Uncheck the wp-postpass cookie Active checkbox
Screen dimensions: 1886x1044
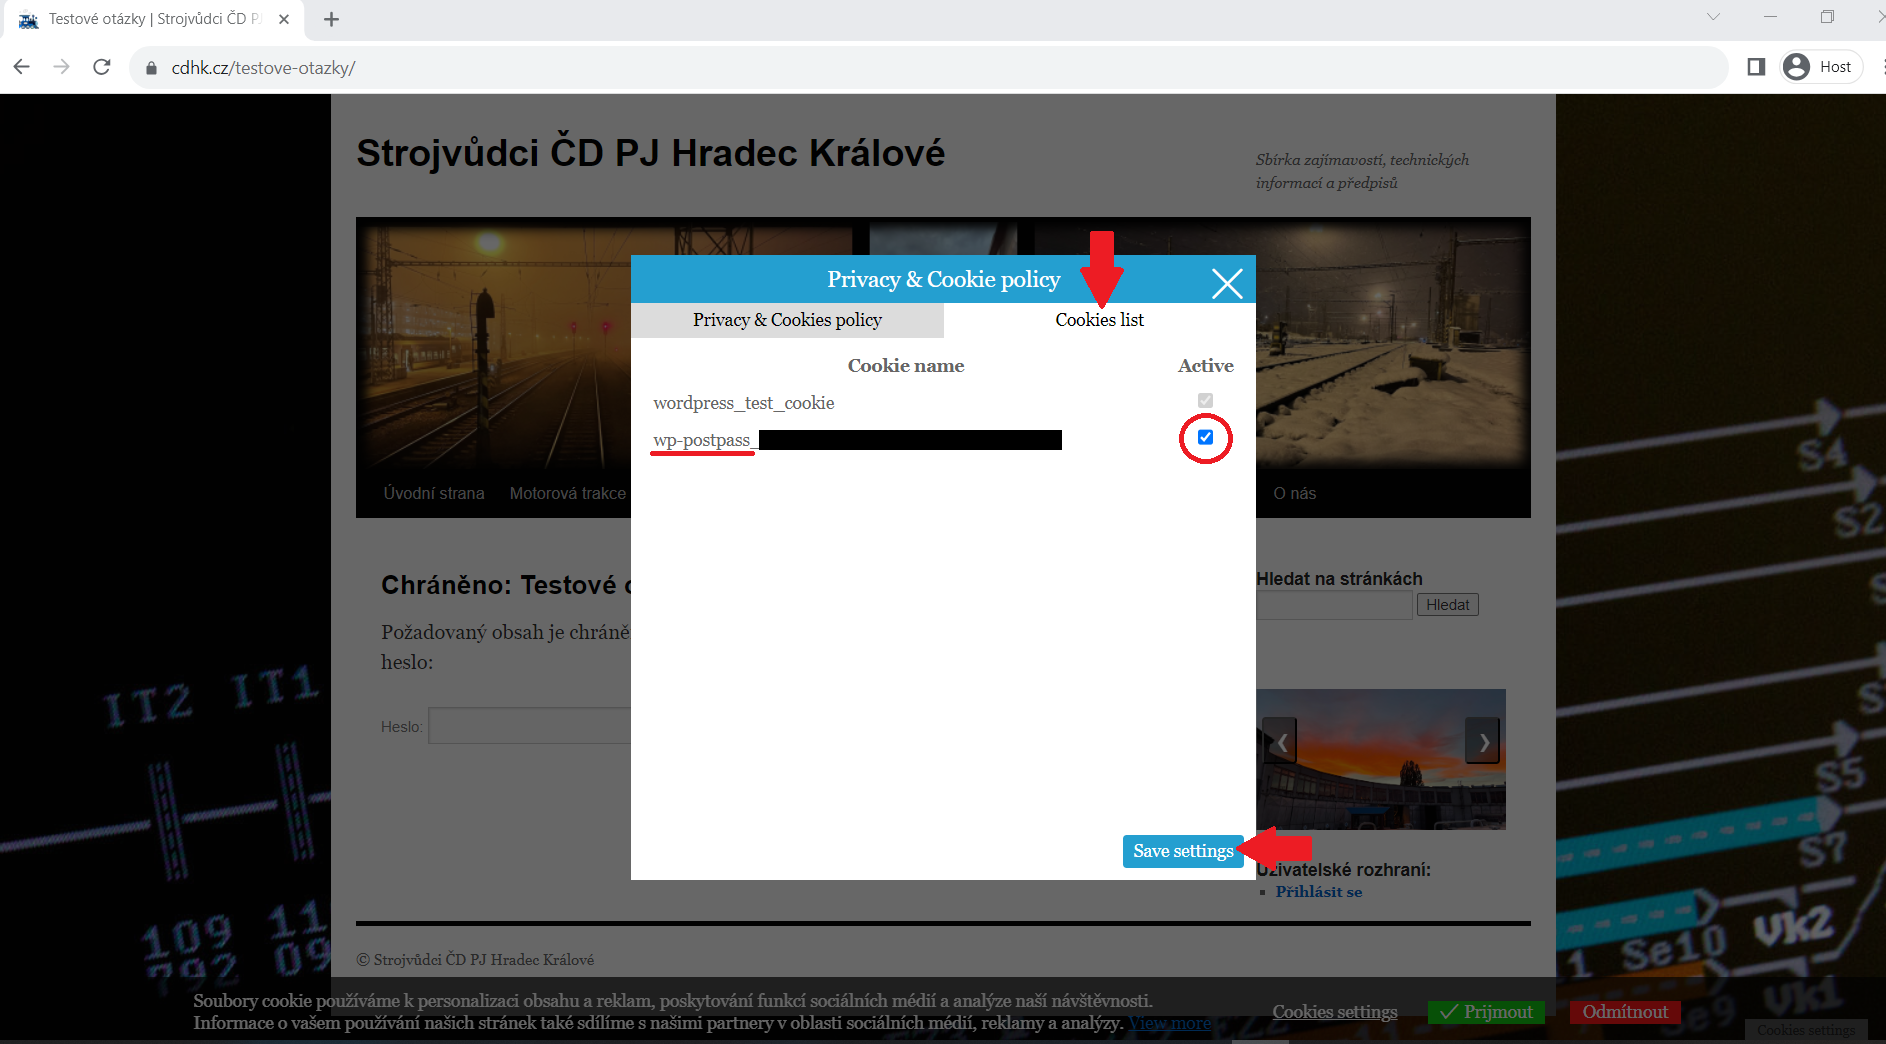click(x=1205, y=437)
